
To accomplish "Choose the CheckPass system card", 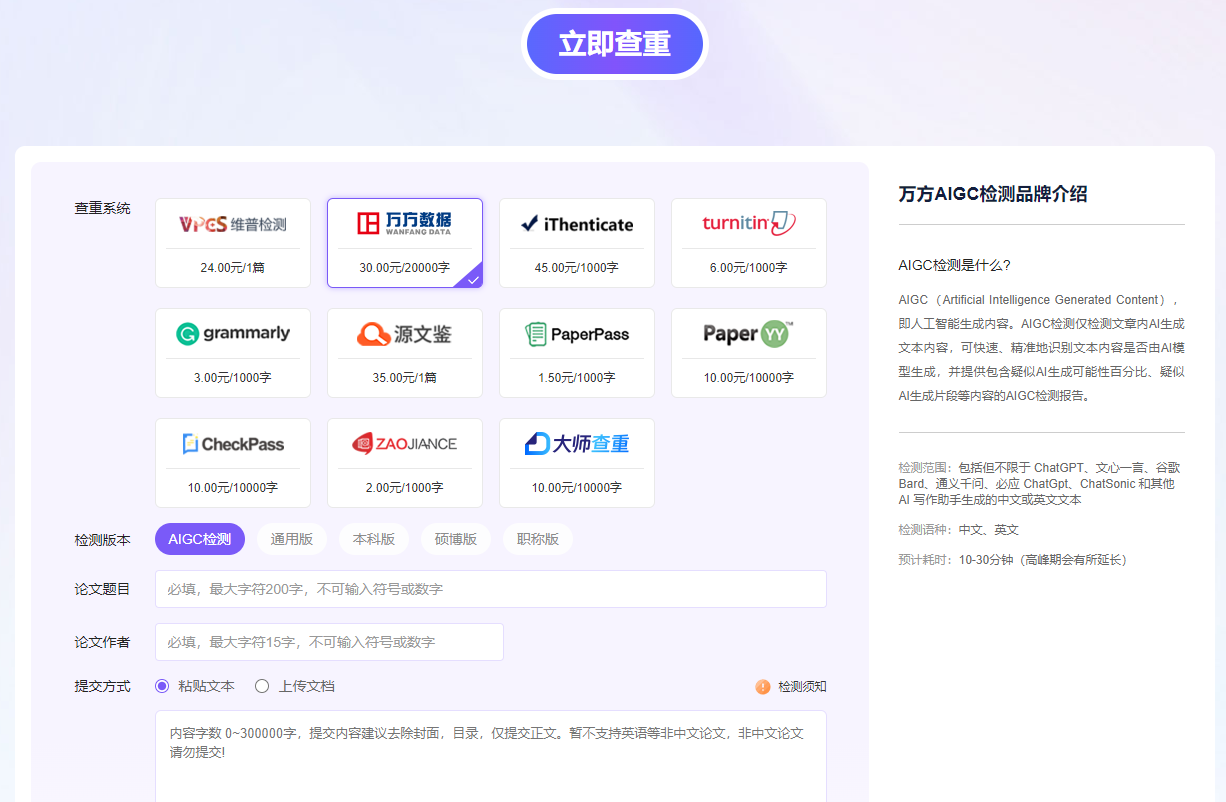I will tap(233, 463).
